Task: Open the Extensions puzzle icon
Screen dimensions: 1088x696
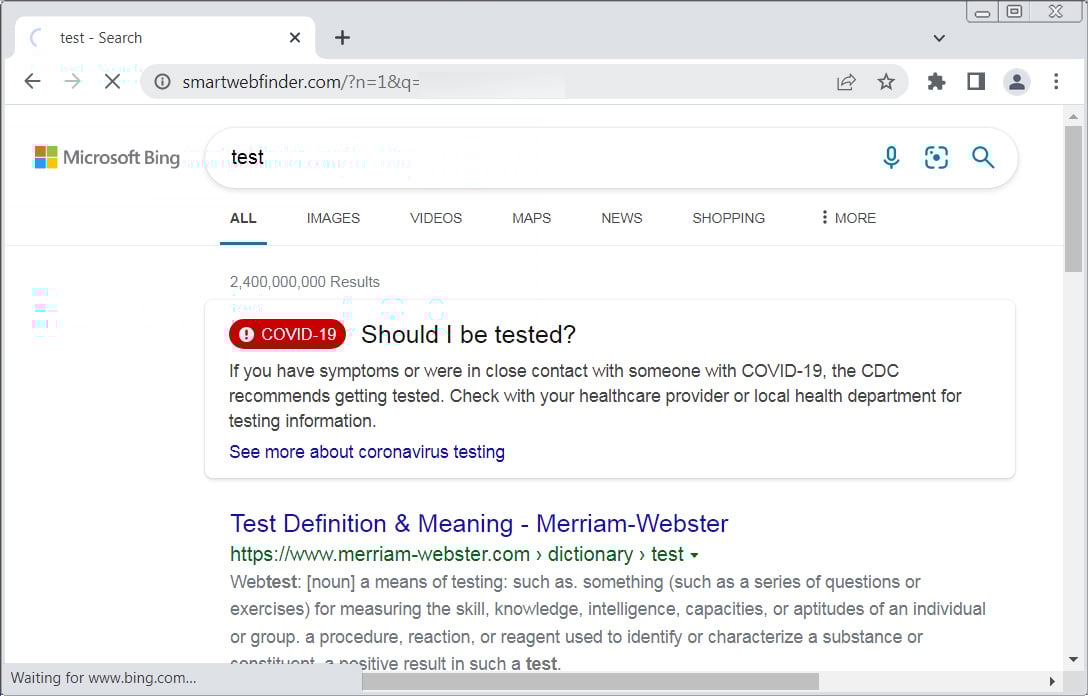Action: pos(936,82)
